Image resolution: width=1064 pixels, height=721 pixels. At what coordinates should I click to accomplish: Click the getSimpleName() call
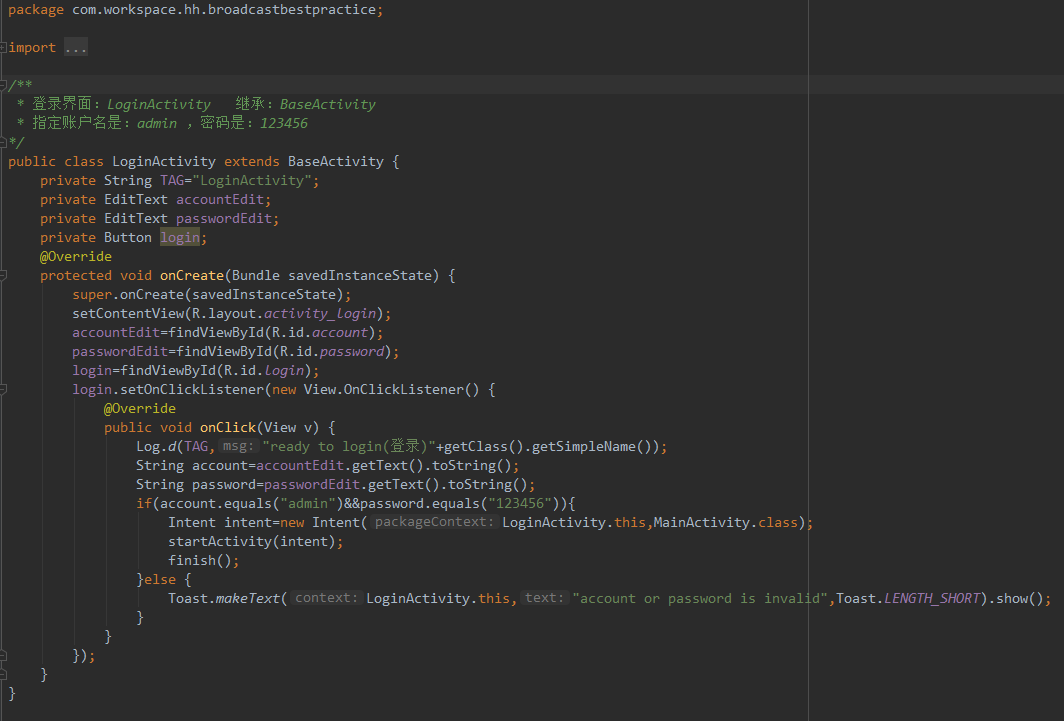[x=592, y=446]
